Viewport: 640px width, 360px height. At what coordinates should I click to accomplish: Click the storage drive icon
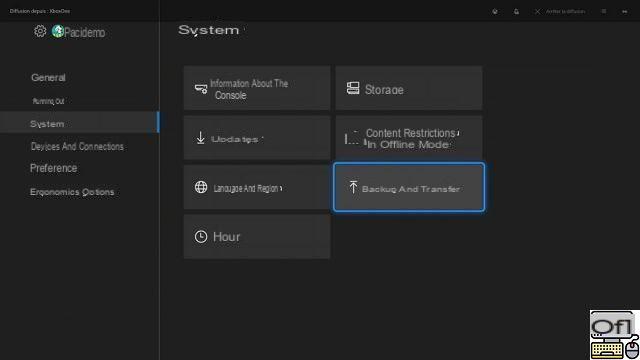[353, 88]
